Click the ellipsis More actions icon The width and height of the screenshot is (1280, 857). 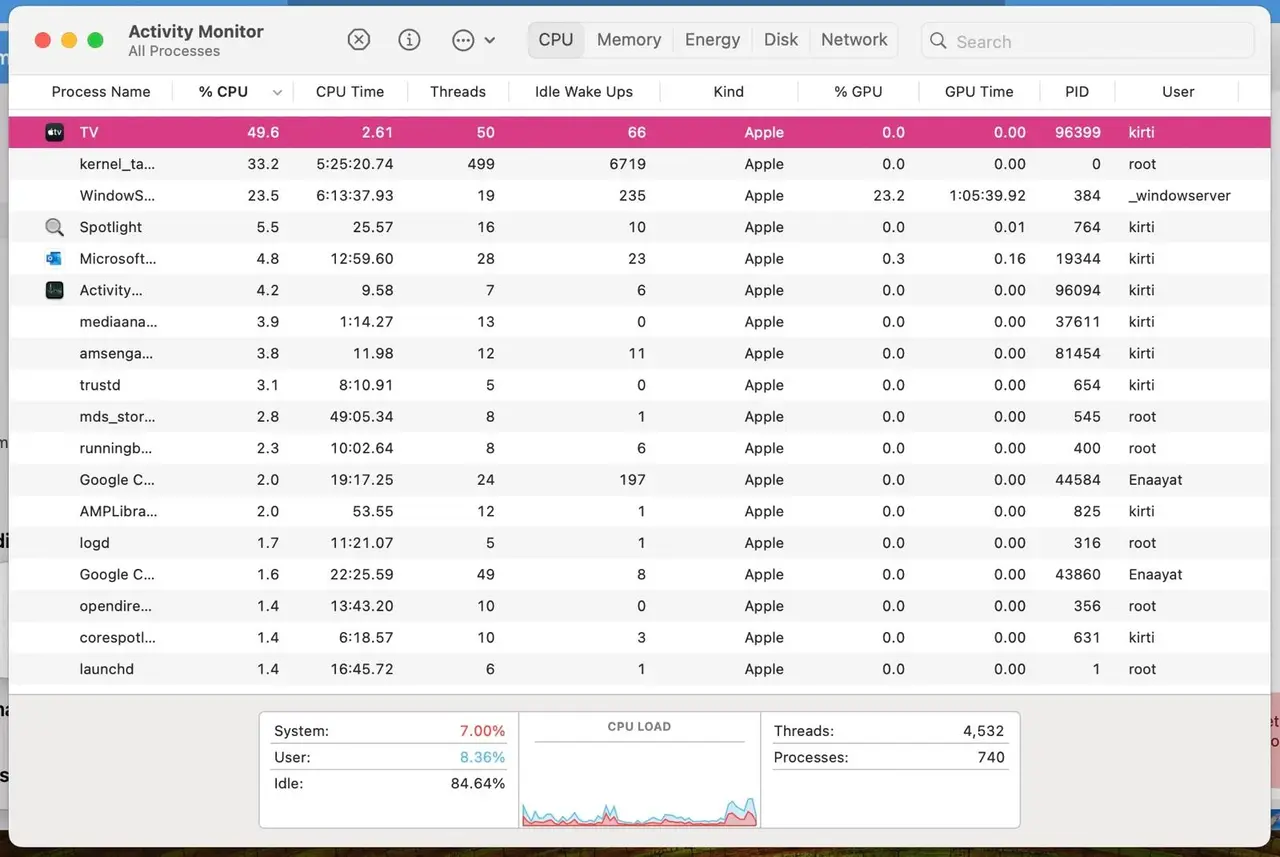pos(463,40)
